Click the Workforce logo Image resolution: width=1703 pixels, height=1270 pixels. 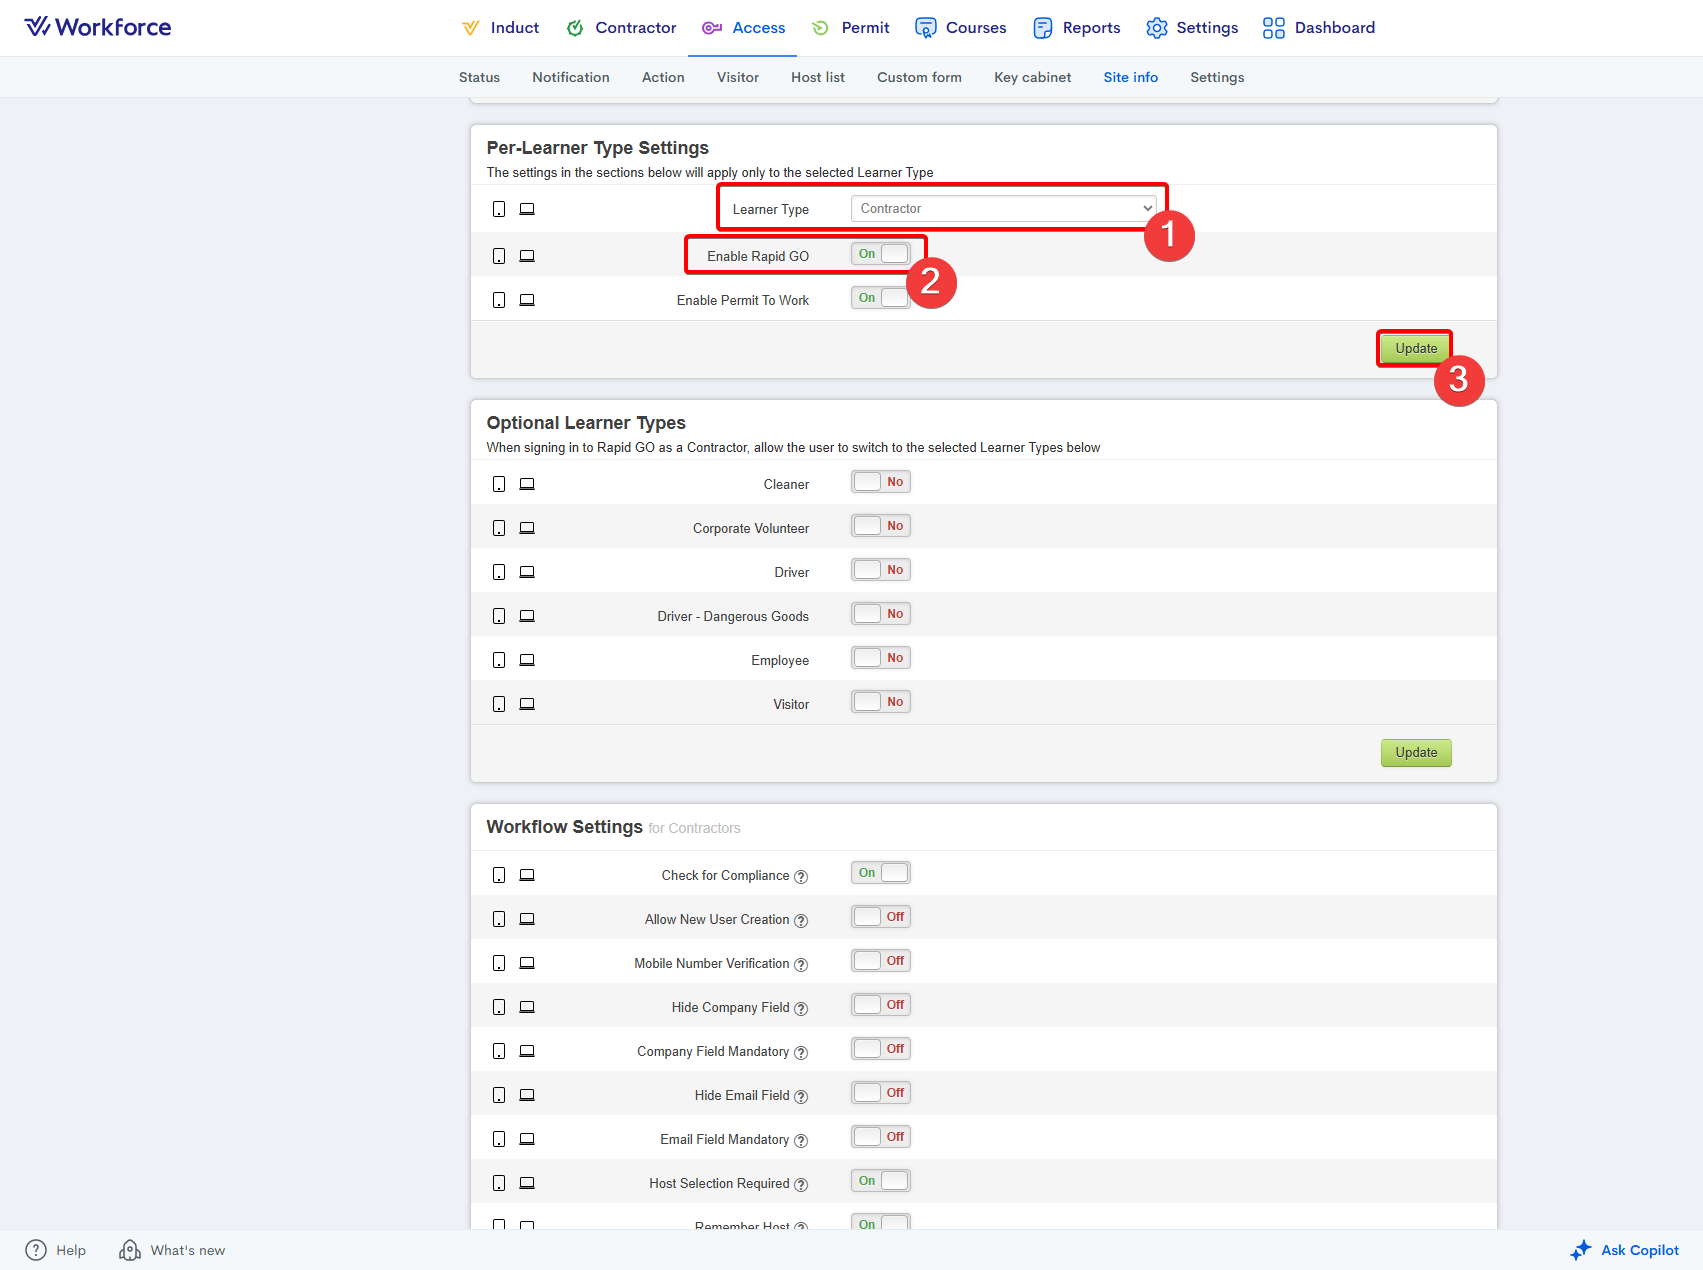pyautogui.click(x=98, y=27)
